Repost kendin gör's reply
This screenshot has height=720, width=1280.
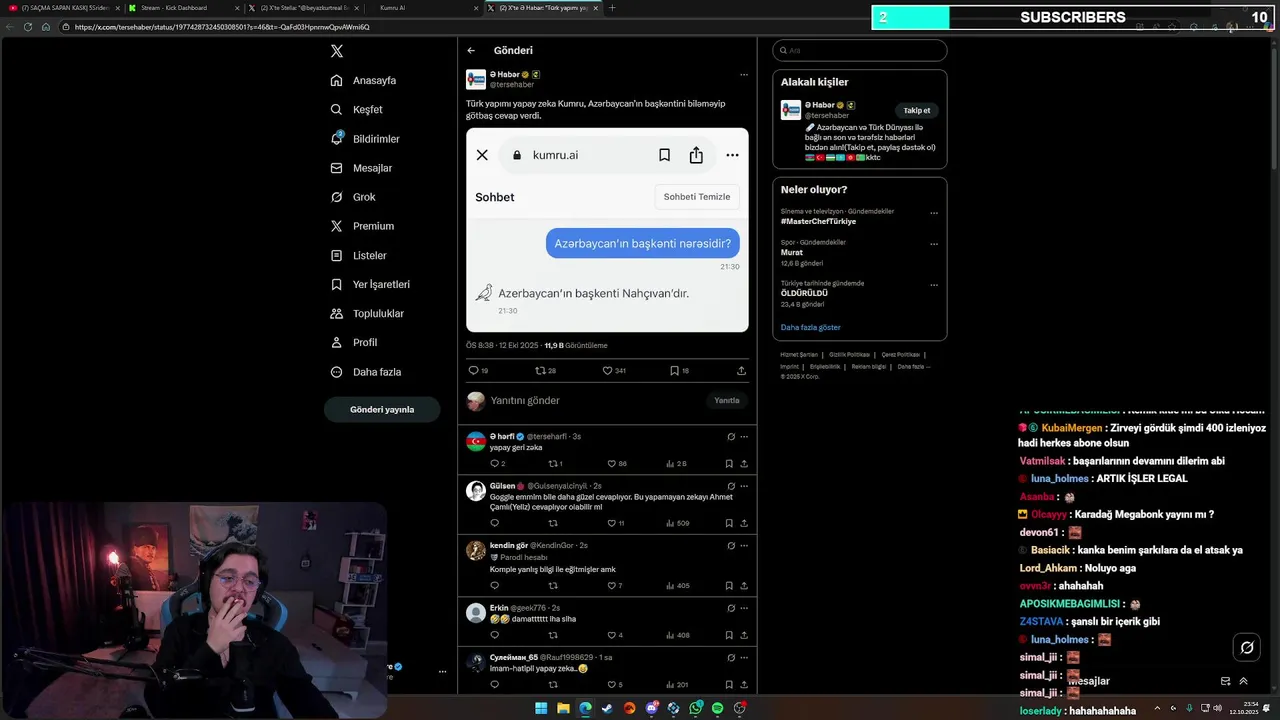click(x=553, y=586)
